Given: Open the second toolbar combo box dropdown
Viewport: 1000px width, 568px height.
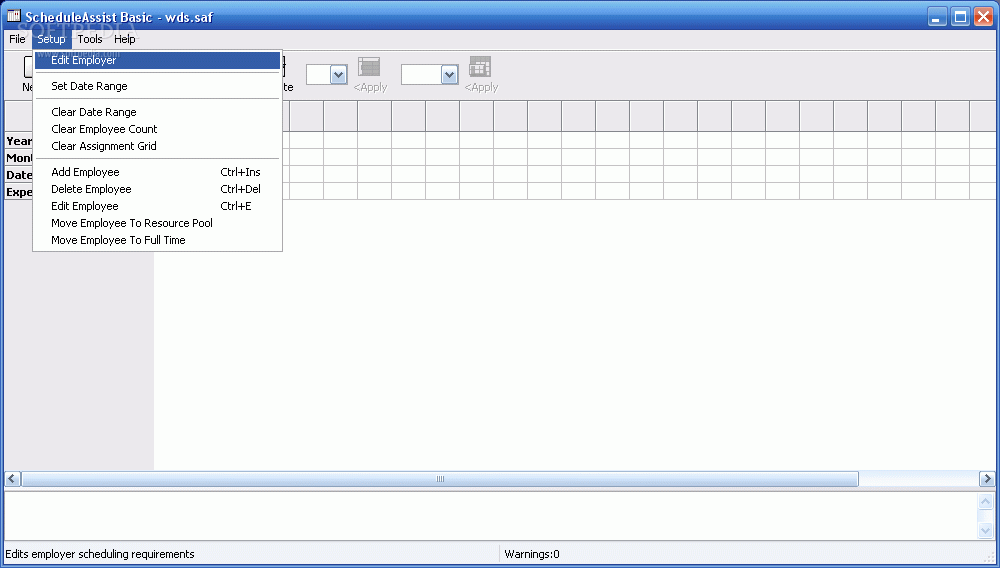Looking at the screenshot, I should point(449,75).
